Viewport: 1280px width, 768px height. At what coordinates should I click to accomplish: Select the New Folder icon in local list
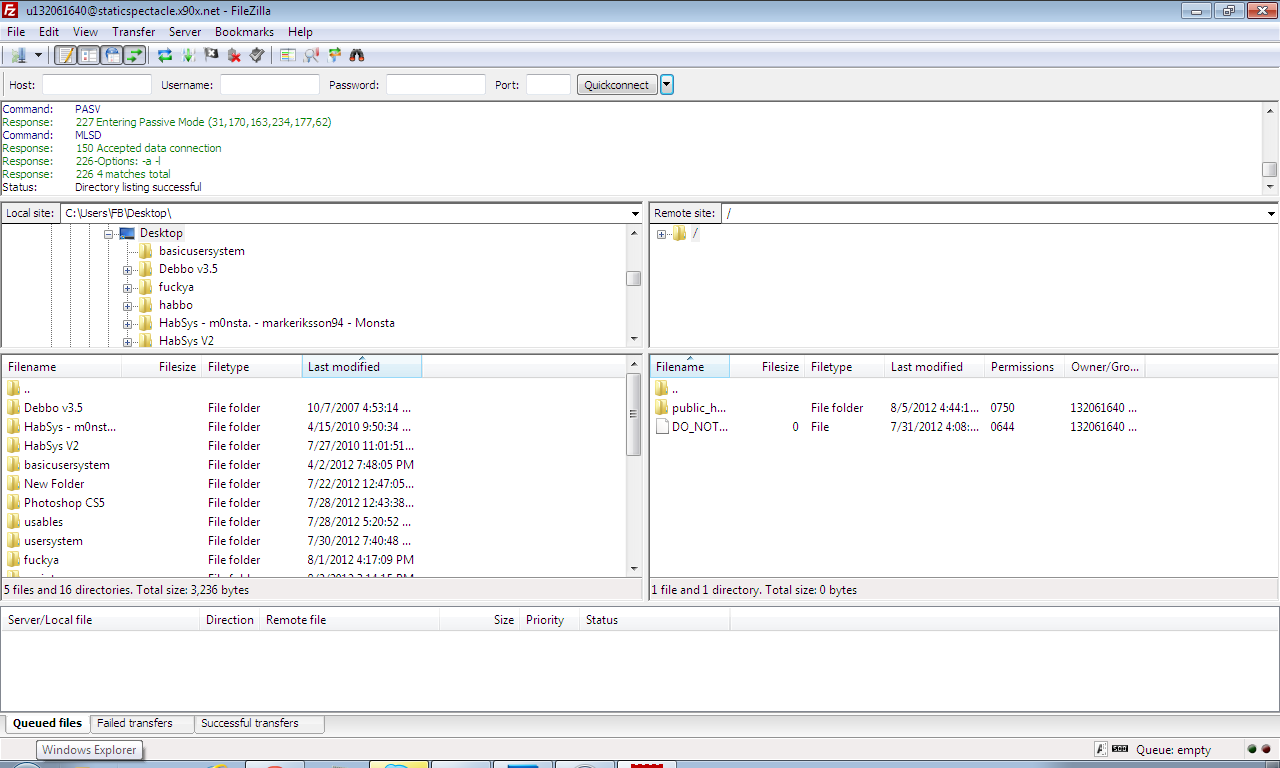click(x=13, y=484)
